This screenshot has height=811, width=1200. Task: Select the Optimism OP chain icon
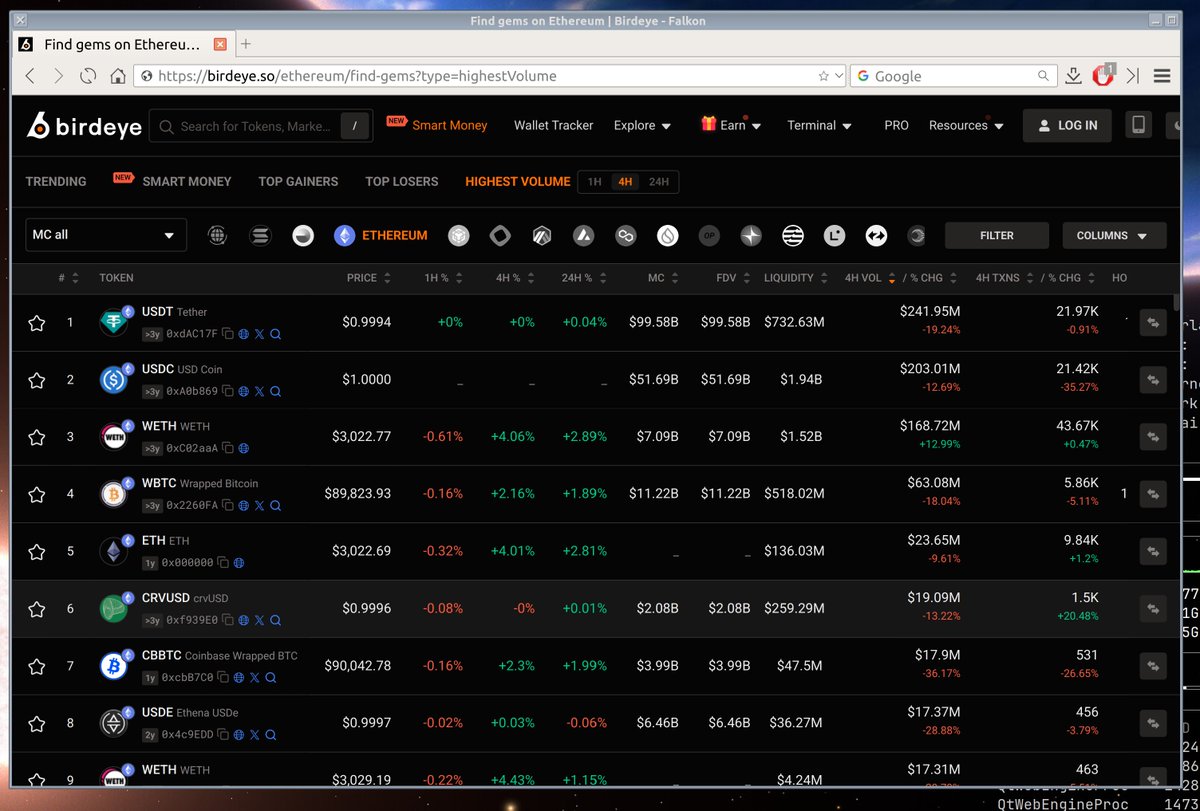click(709, 235)
